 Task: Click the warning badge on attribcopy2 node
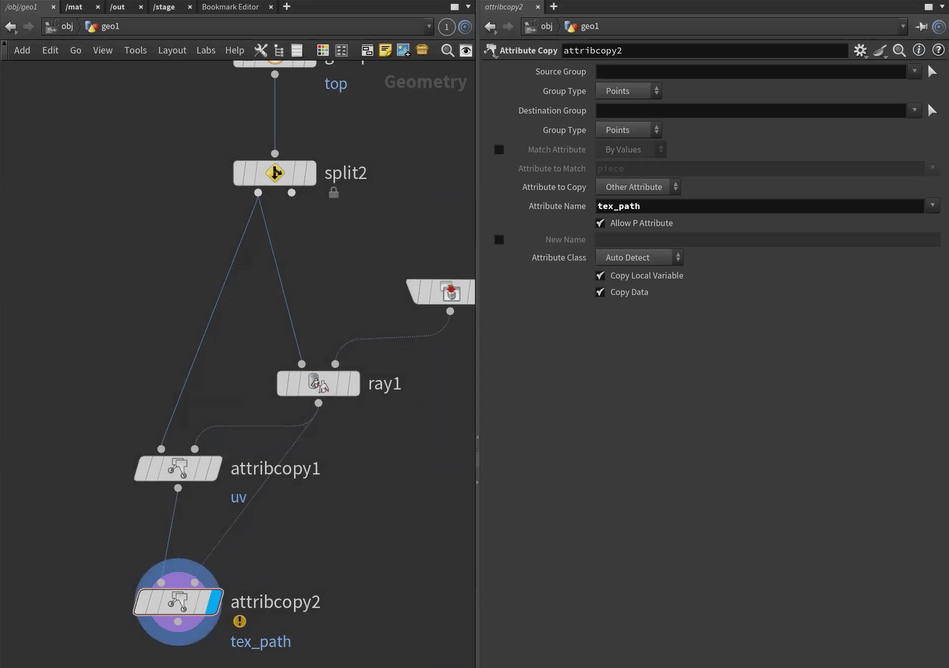[239, 621]
